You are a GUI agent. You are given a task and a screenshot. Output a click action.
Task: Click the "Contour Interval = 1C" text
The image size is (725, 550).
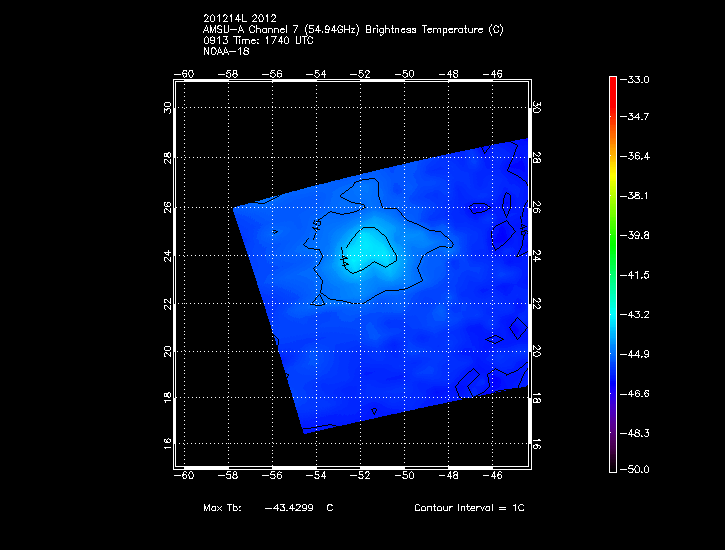pyautogui.click(x=469, y=508)
